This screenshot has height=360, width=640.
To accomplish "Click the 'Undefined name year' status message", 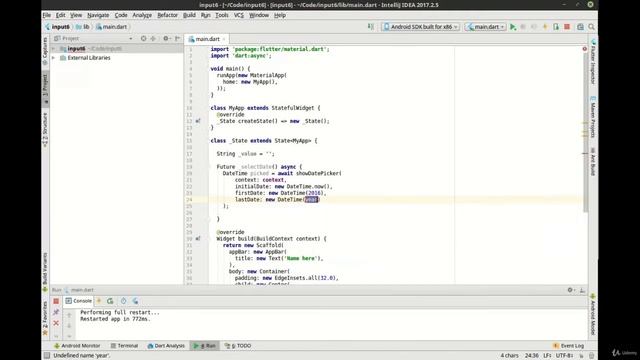I will (82, 356).
